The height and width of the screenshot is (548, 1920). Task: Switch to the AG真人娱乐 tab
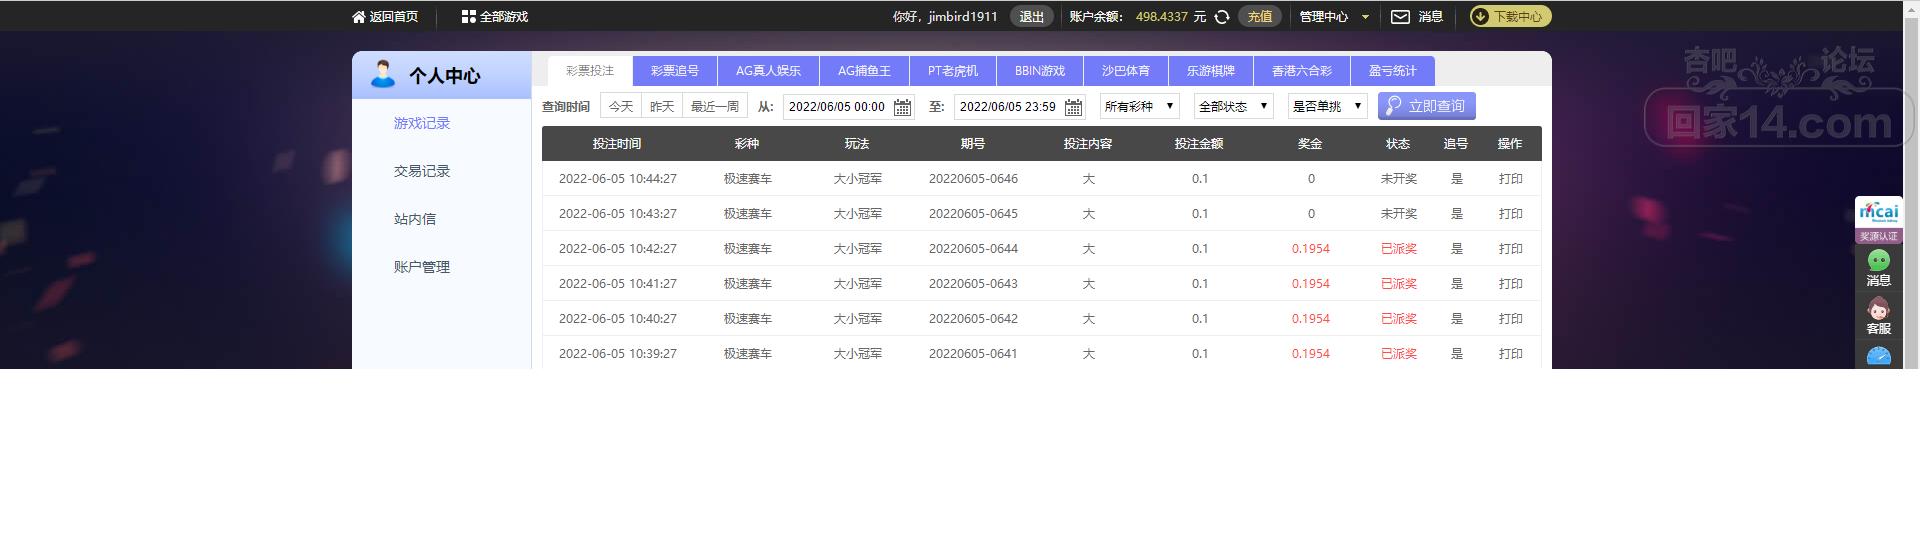tap(768, 71)
